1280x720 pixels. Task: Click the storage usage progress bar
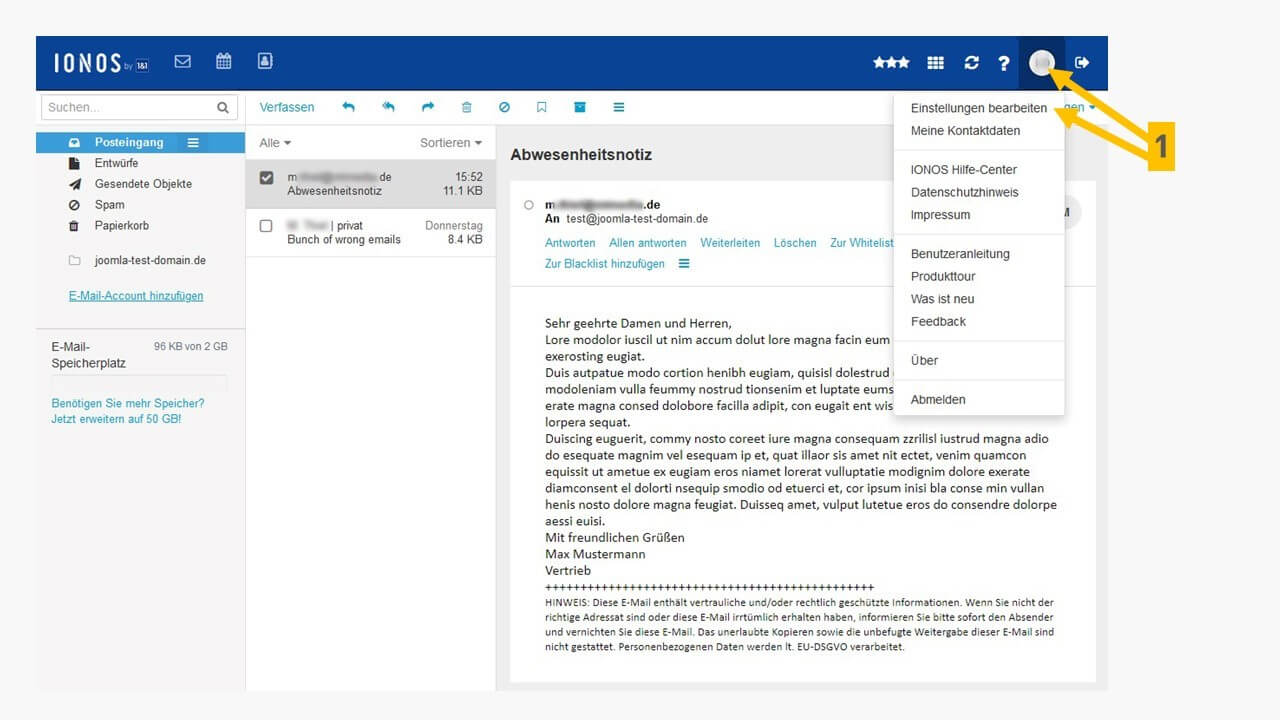[x=139, y=383]
